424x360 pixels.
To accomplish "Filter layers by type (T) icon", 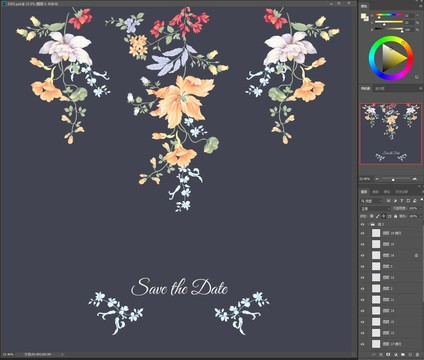I will [x=402, y=201].
